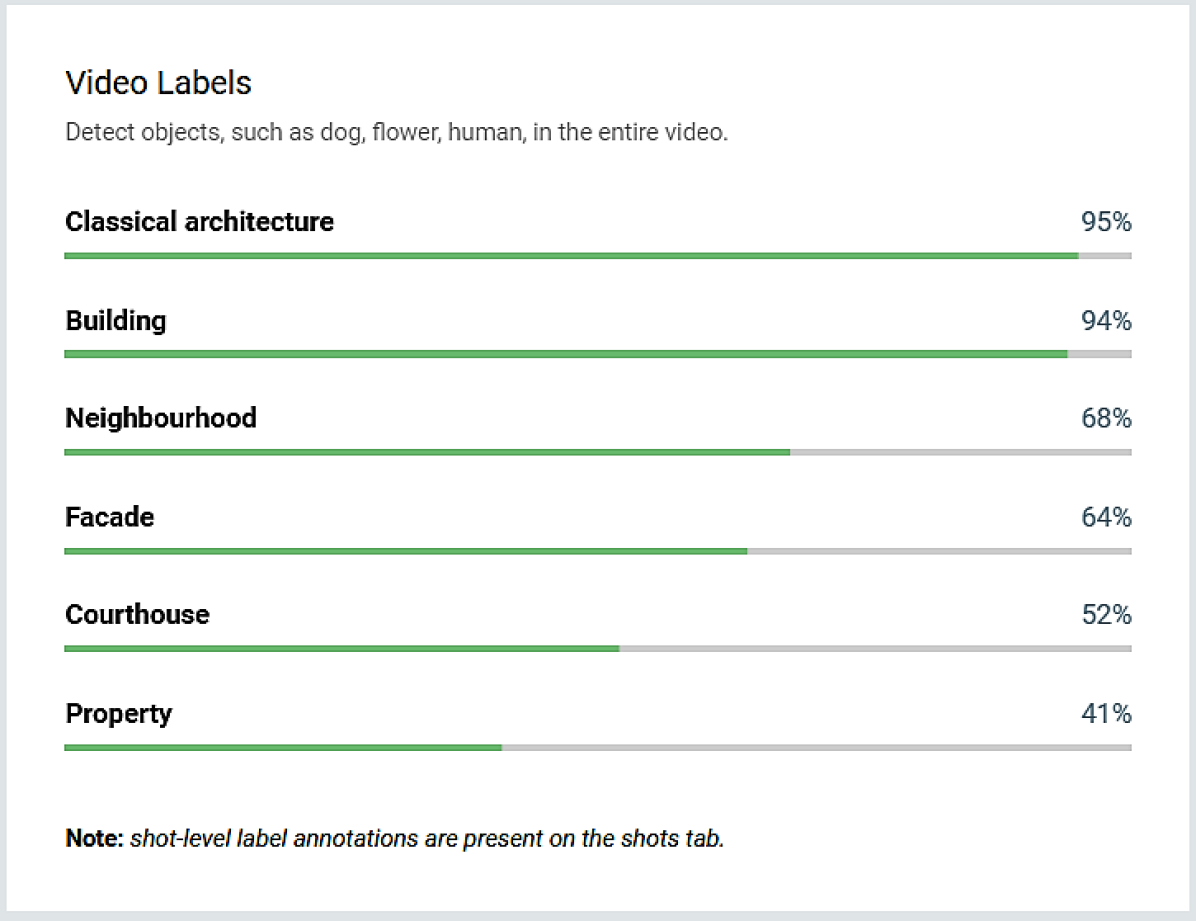This screenshot has height=921, width=1196.
Task: Click the 64% Facade score
Action: (x=1106, y=517)
